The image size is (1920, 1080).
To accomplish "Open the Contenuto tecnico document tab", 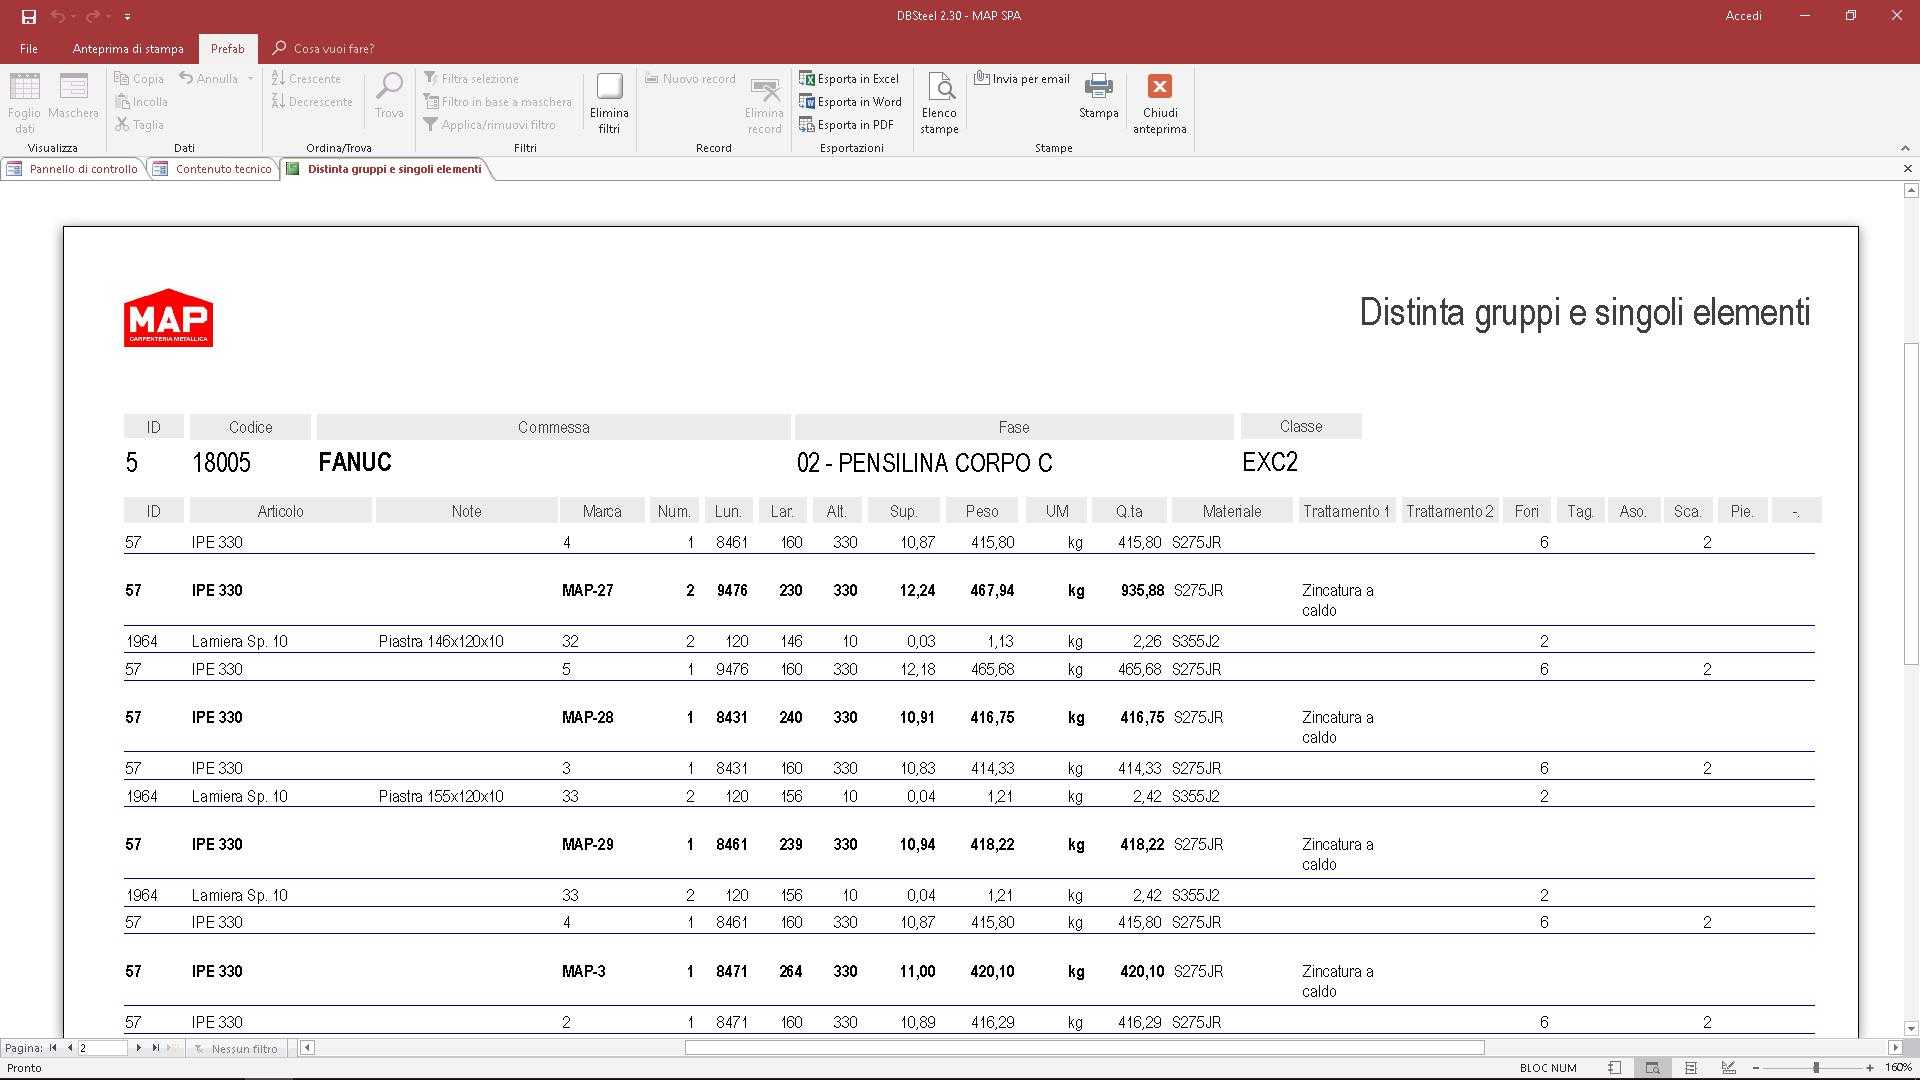I will pos(213,169).
